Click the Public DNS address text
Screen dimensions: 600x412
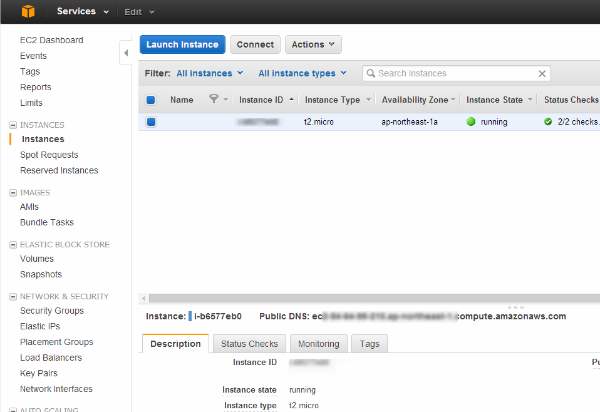point(439,316)
